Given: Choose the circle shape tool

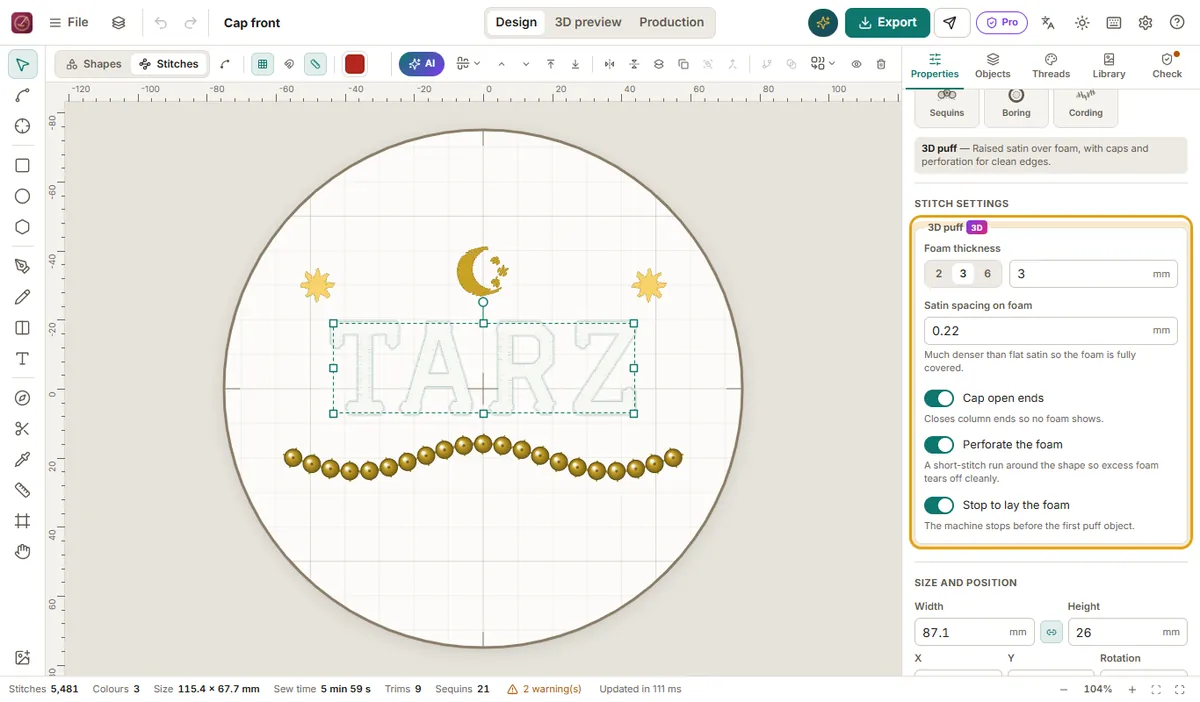Looking at the screenshot, I should coord(22,196).
